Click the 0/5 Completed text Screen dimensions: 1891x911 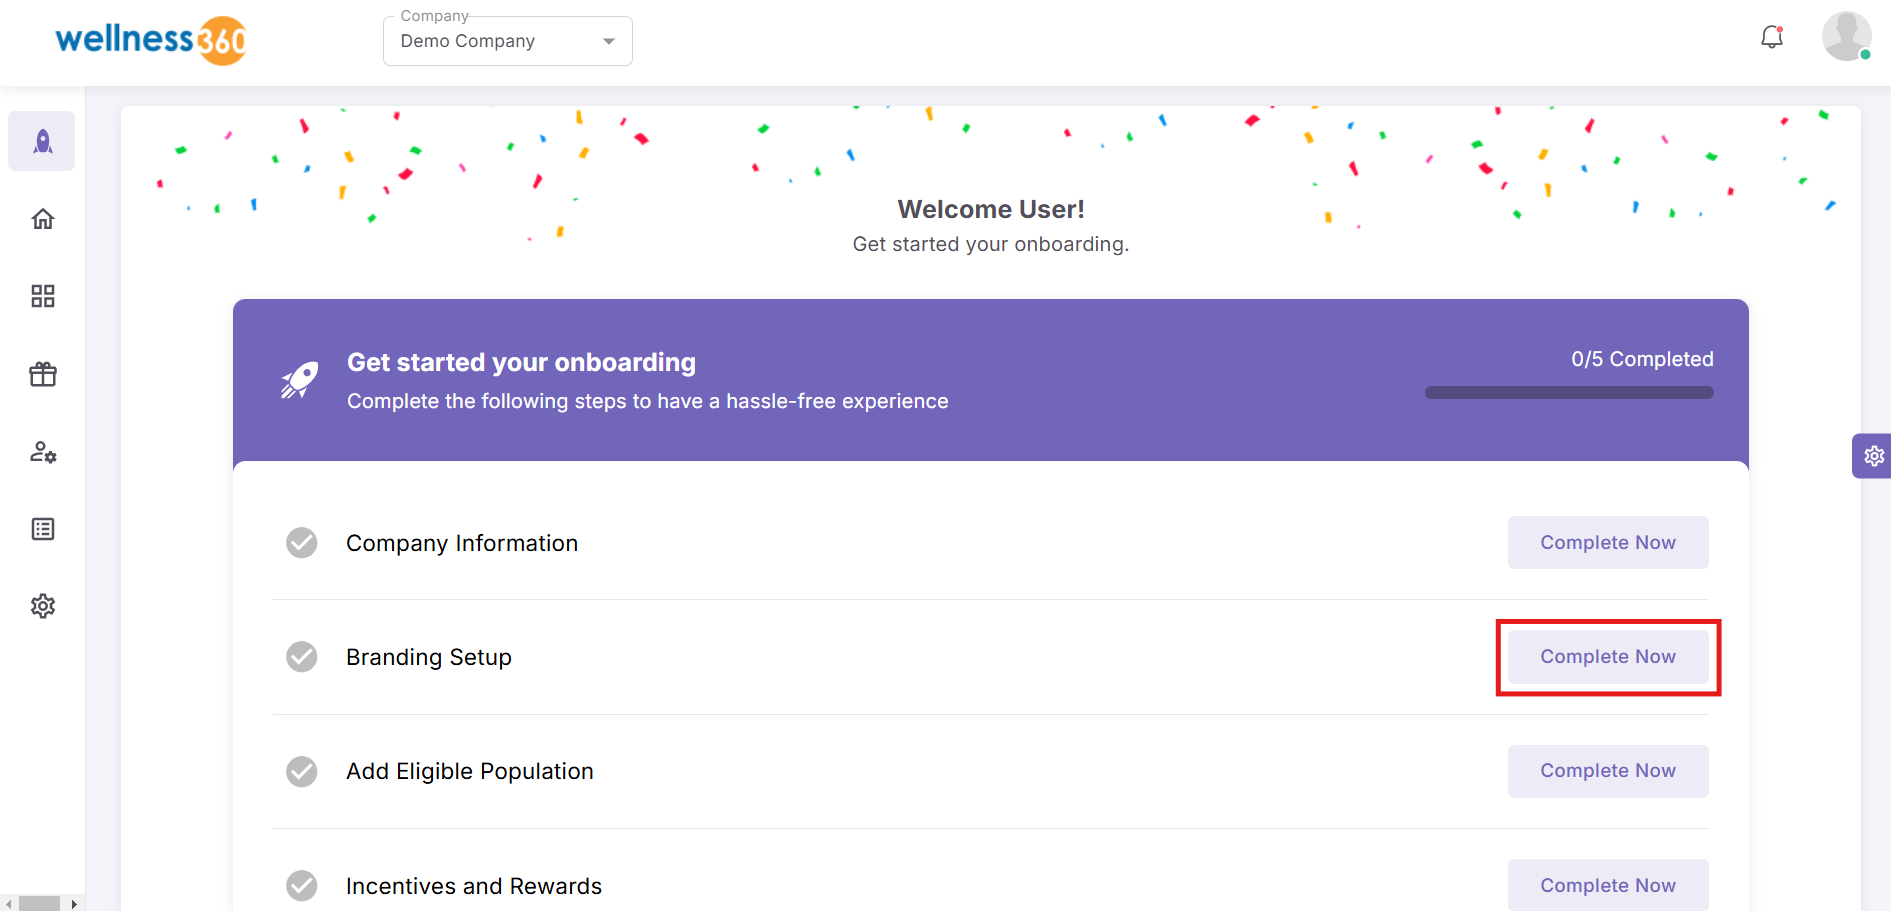pyautogui.click(x=1642, y=359)
